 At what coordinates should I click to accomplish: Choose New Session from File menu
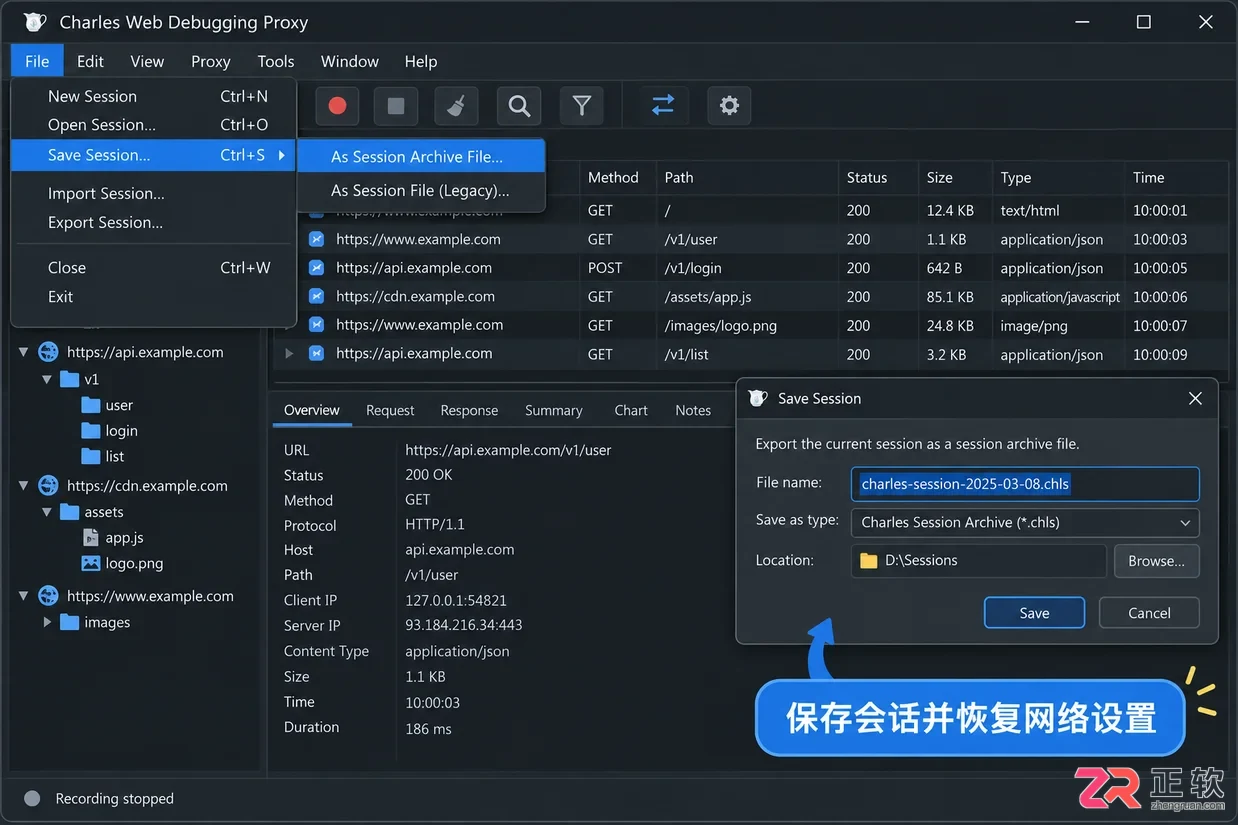point(154,96)
